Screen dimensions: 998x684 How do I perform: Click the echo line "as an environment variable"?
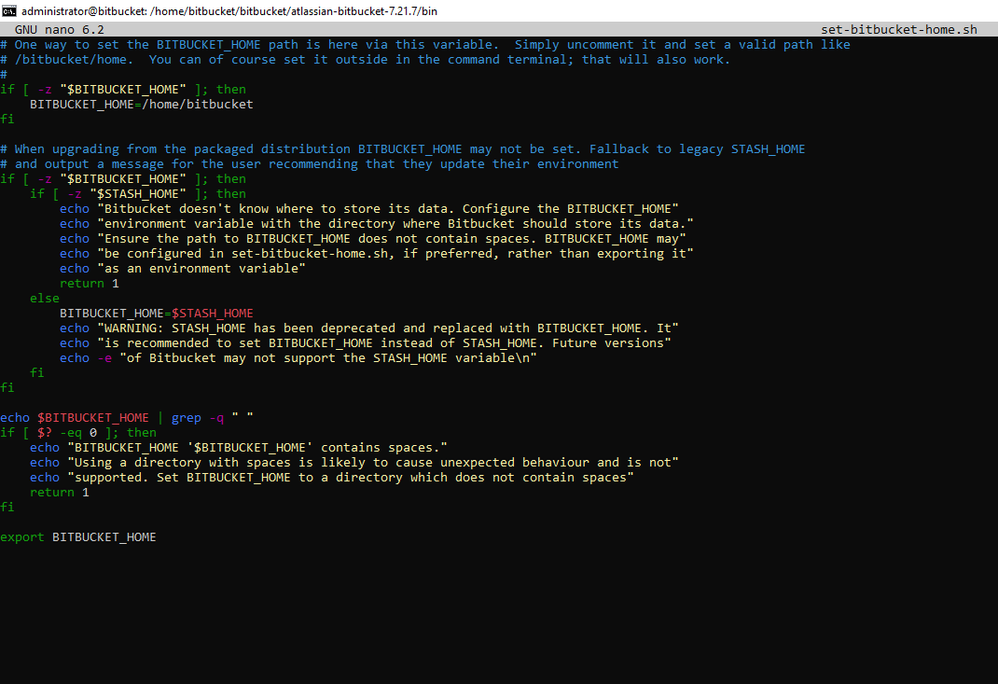(x=183, y=269)
